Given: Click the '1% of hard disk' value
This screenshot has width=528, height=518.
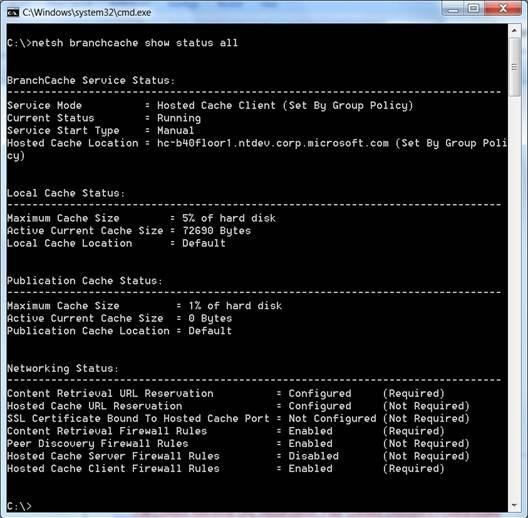Looking at the screenshot, I should click(x=235, y=306).
